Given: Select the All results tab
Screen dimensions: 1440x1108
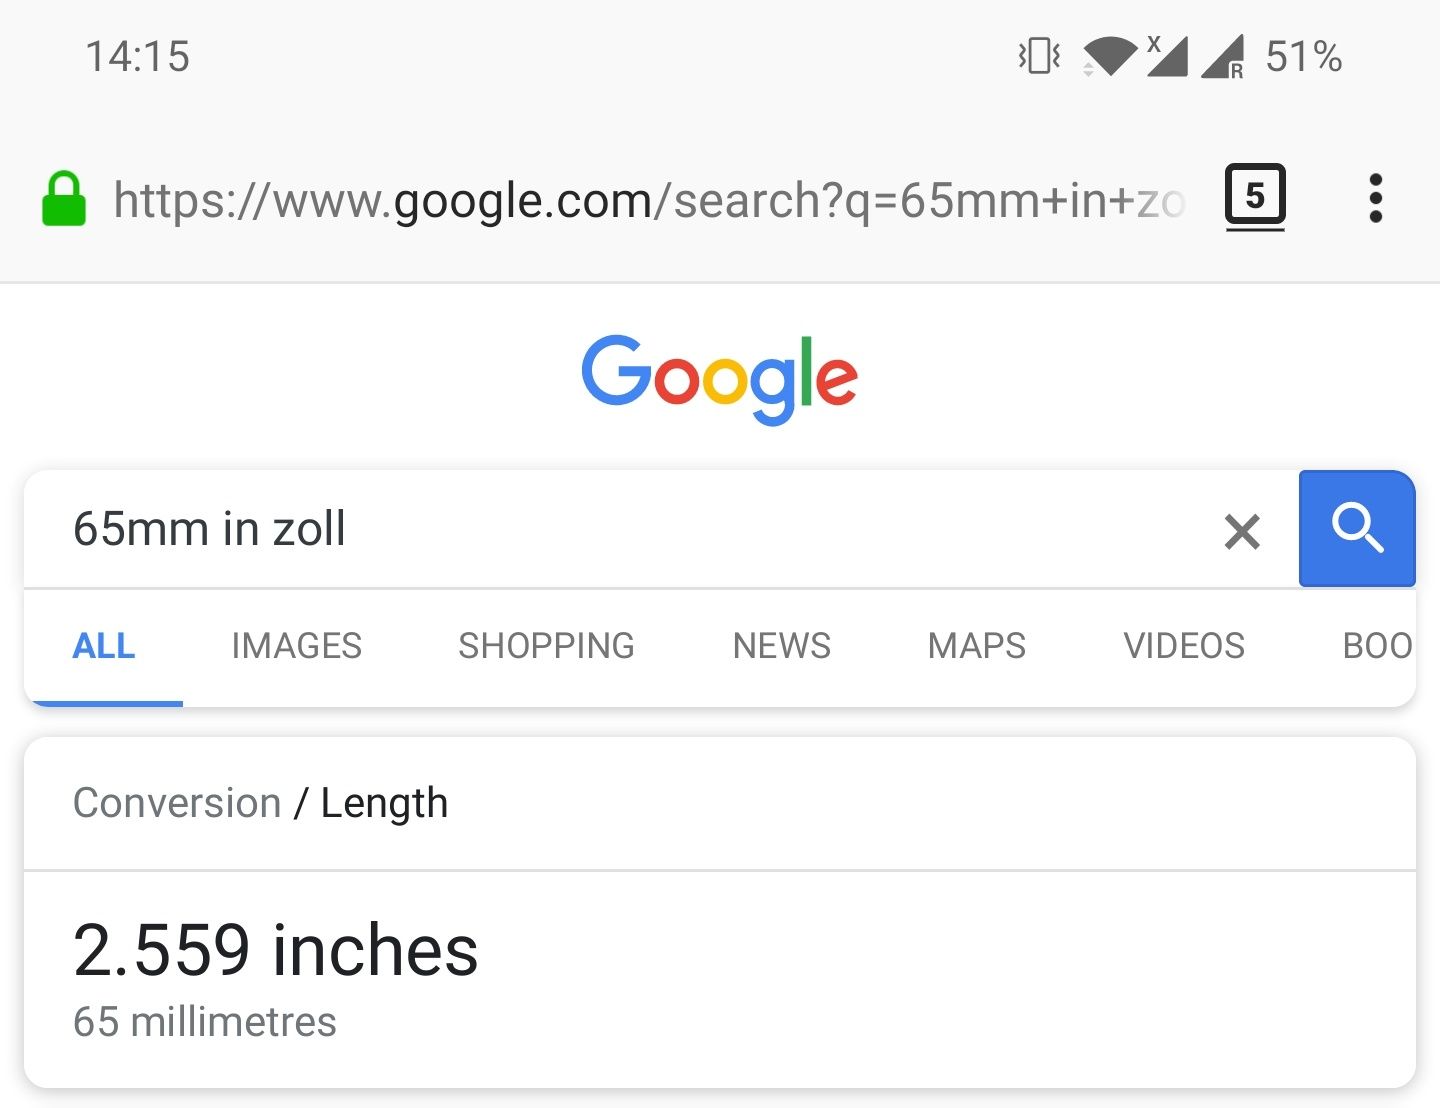Looking at the screenshot, I should coord(104,646).
